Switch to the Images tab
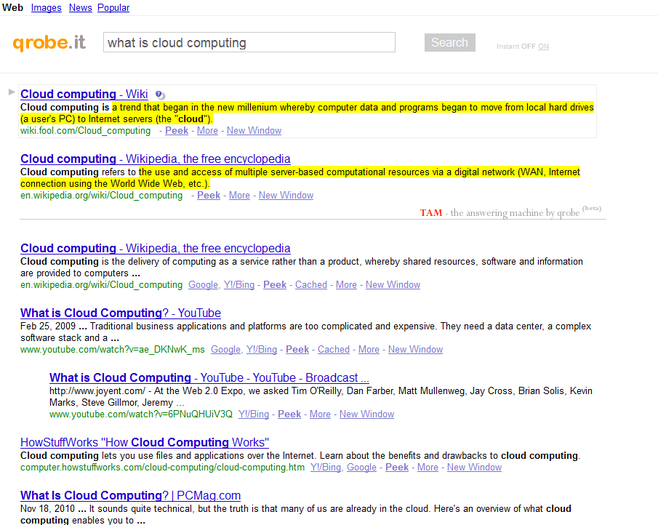658x525 pixels. (46, 8)
